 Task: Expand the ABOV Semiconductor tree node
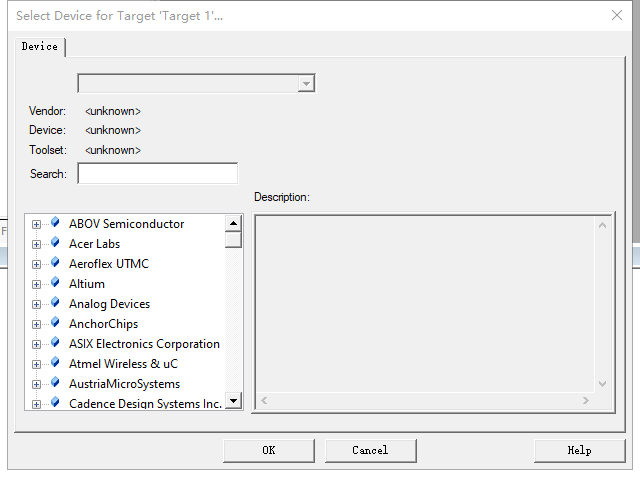click(37, 225)
